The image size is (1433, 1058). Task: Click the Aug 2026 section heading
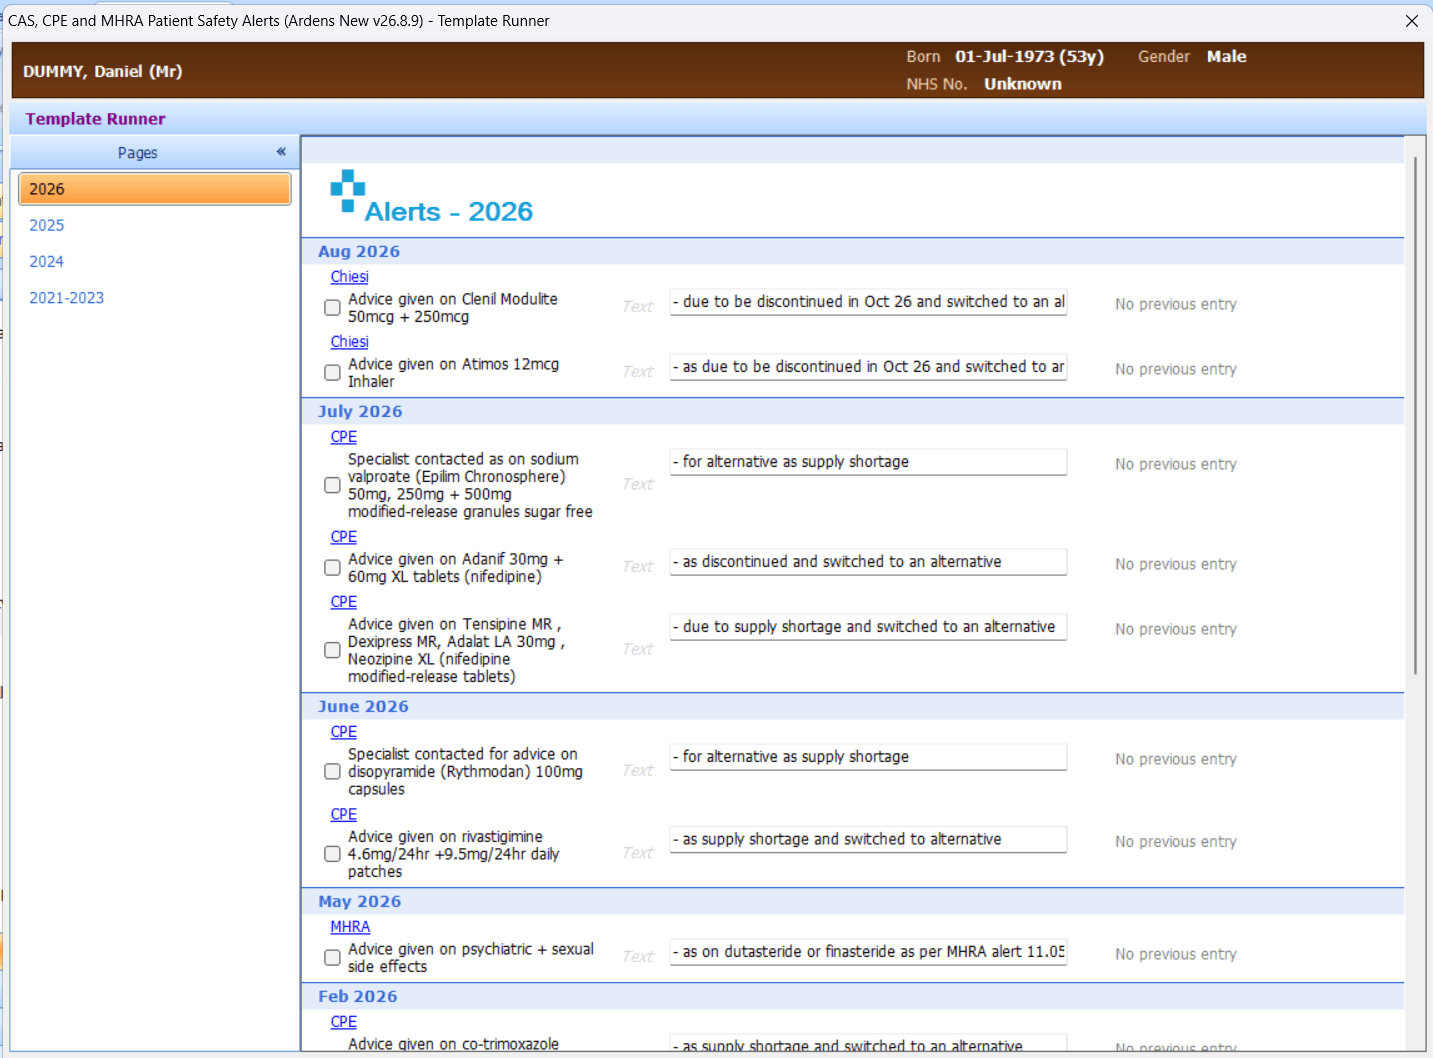(x=359, y=252)
